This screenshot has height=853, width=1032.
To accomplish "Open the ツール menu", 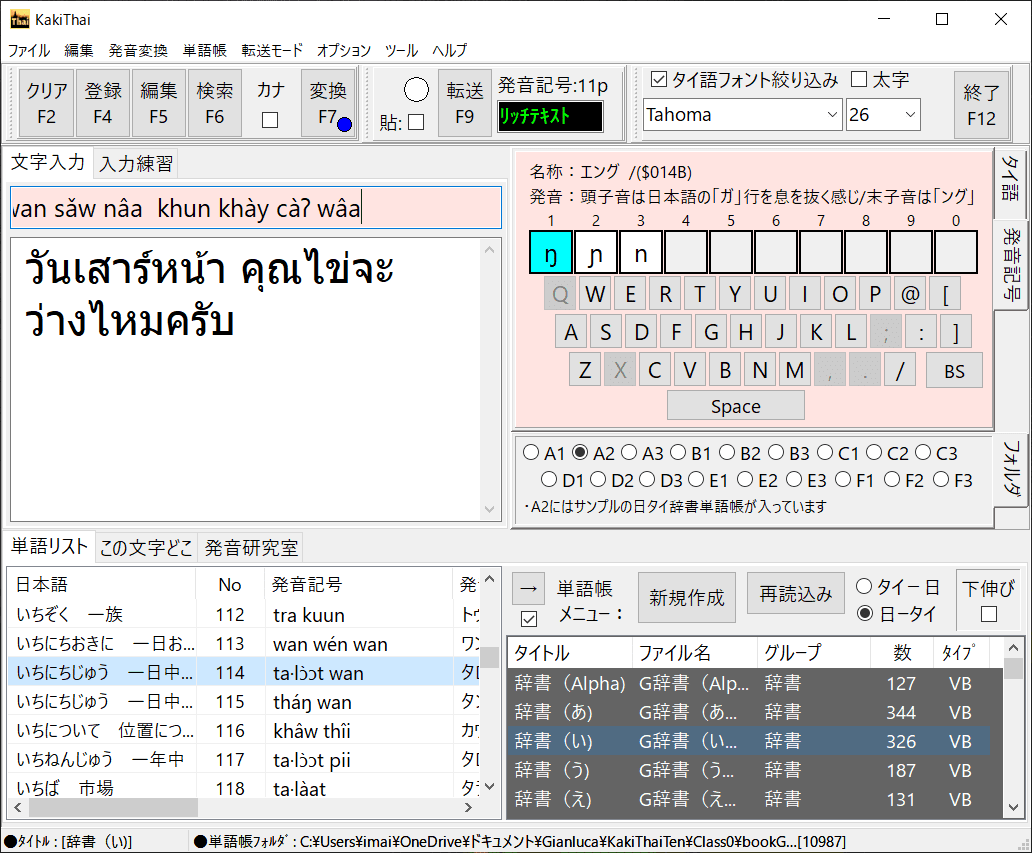I will pos(401,50).
